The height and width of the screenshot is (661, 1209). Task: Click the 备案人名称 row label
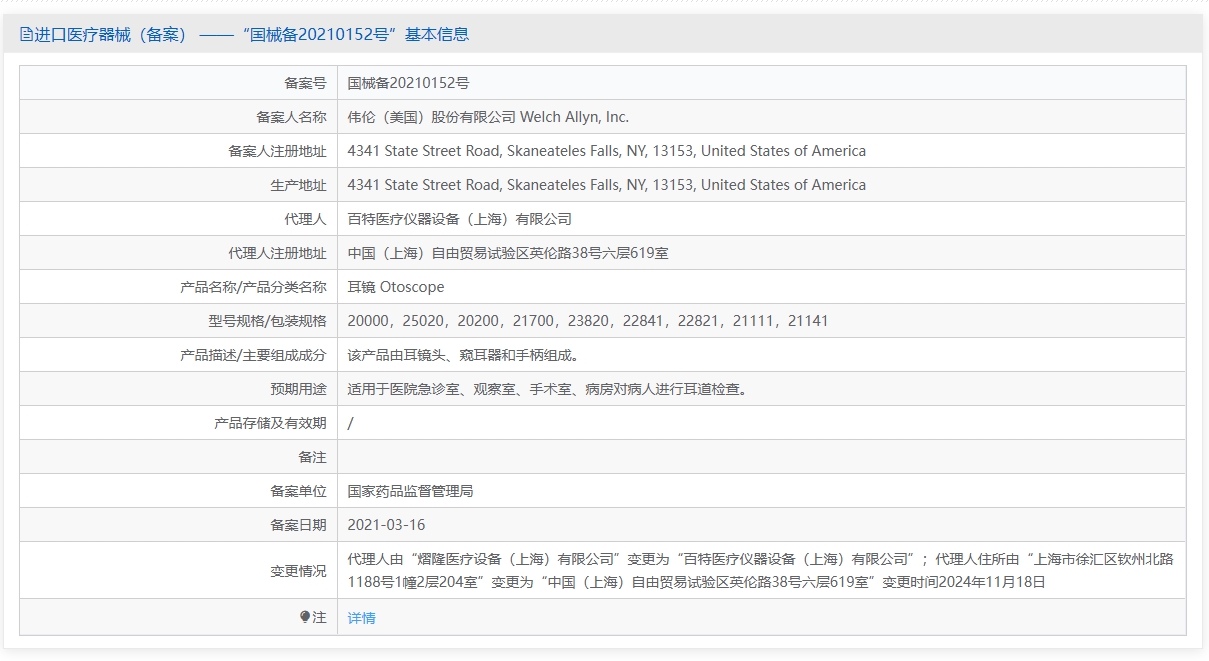(x=291, y=117)
